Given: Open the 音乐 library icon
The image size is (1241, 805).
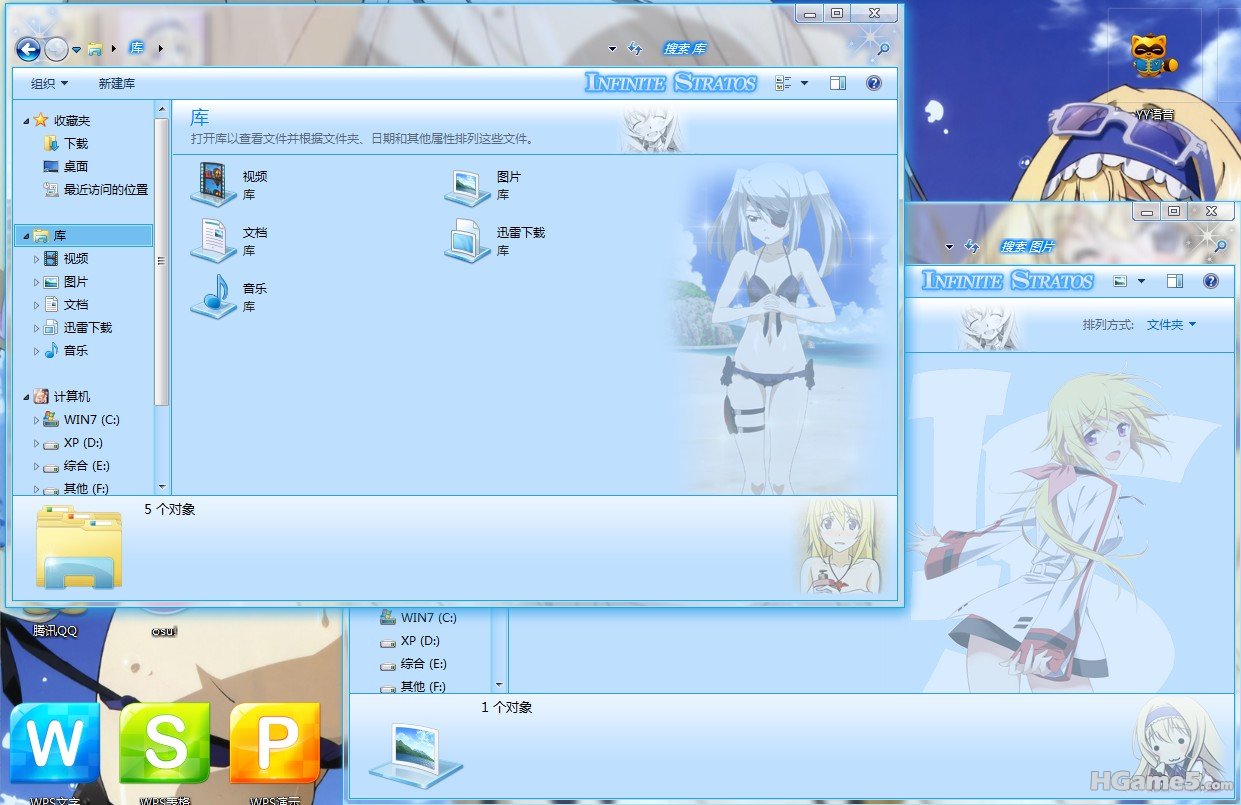Looking at the screenshot, I should click(x=213, y=297).
